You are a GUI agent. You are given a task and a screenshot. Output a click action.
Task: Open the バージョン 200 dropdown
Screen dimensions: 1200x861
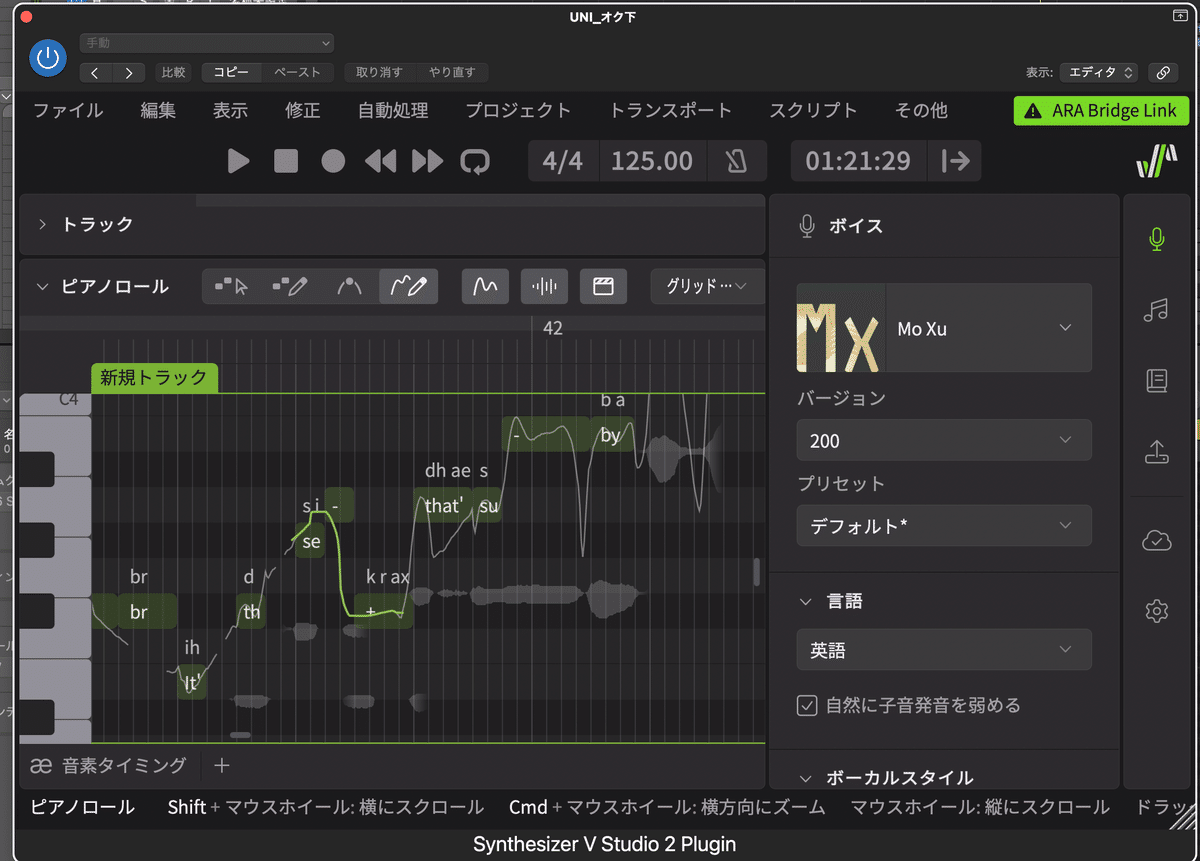pyautogui.click(x=943, y=440)
